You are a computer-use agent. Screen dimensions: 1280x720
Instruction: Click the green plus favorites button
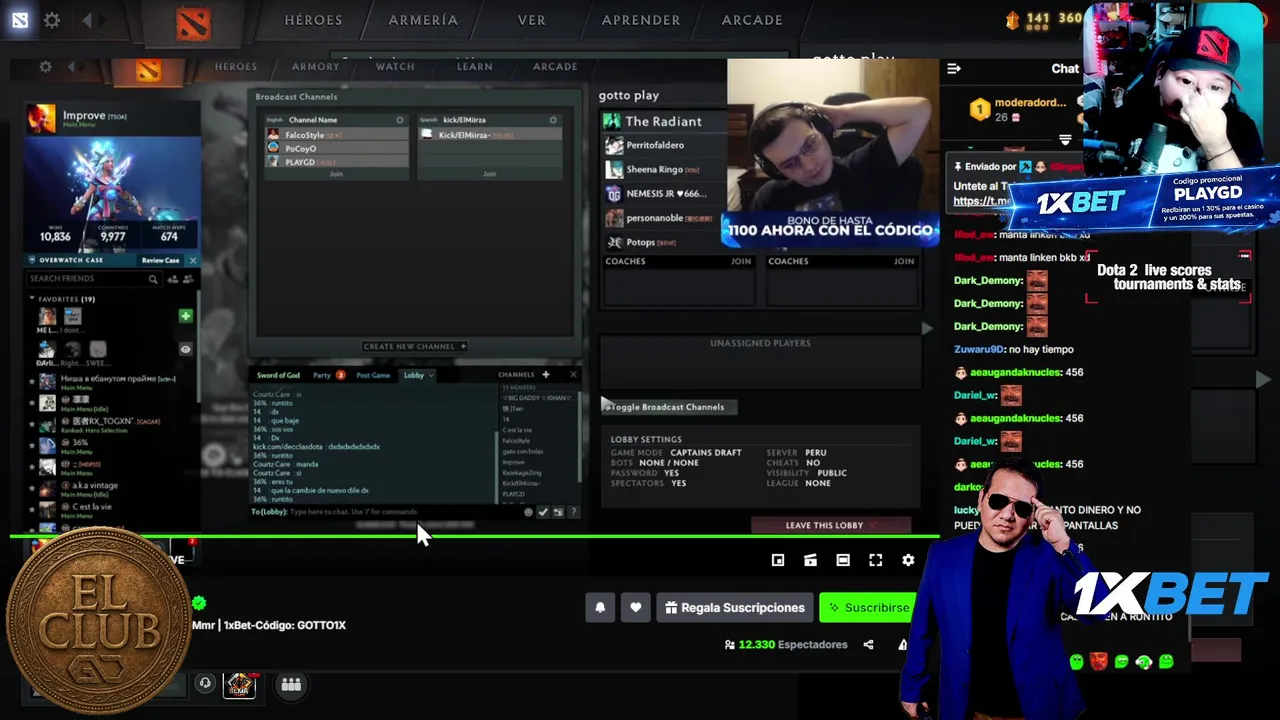pos(185,316)
